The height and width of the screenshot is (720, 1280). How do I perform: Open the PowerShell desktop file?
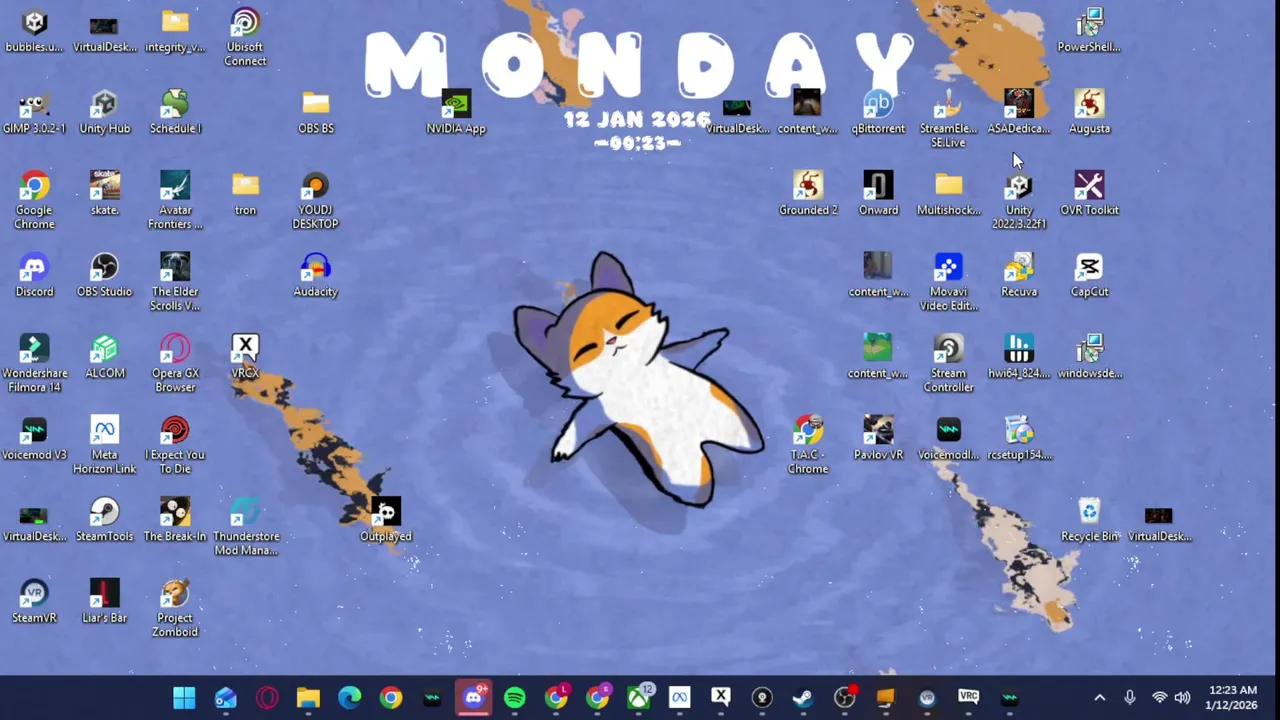pyautogui.click(x=1089, y=30)
